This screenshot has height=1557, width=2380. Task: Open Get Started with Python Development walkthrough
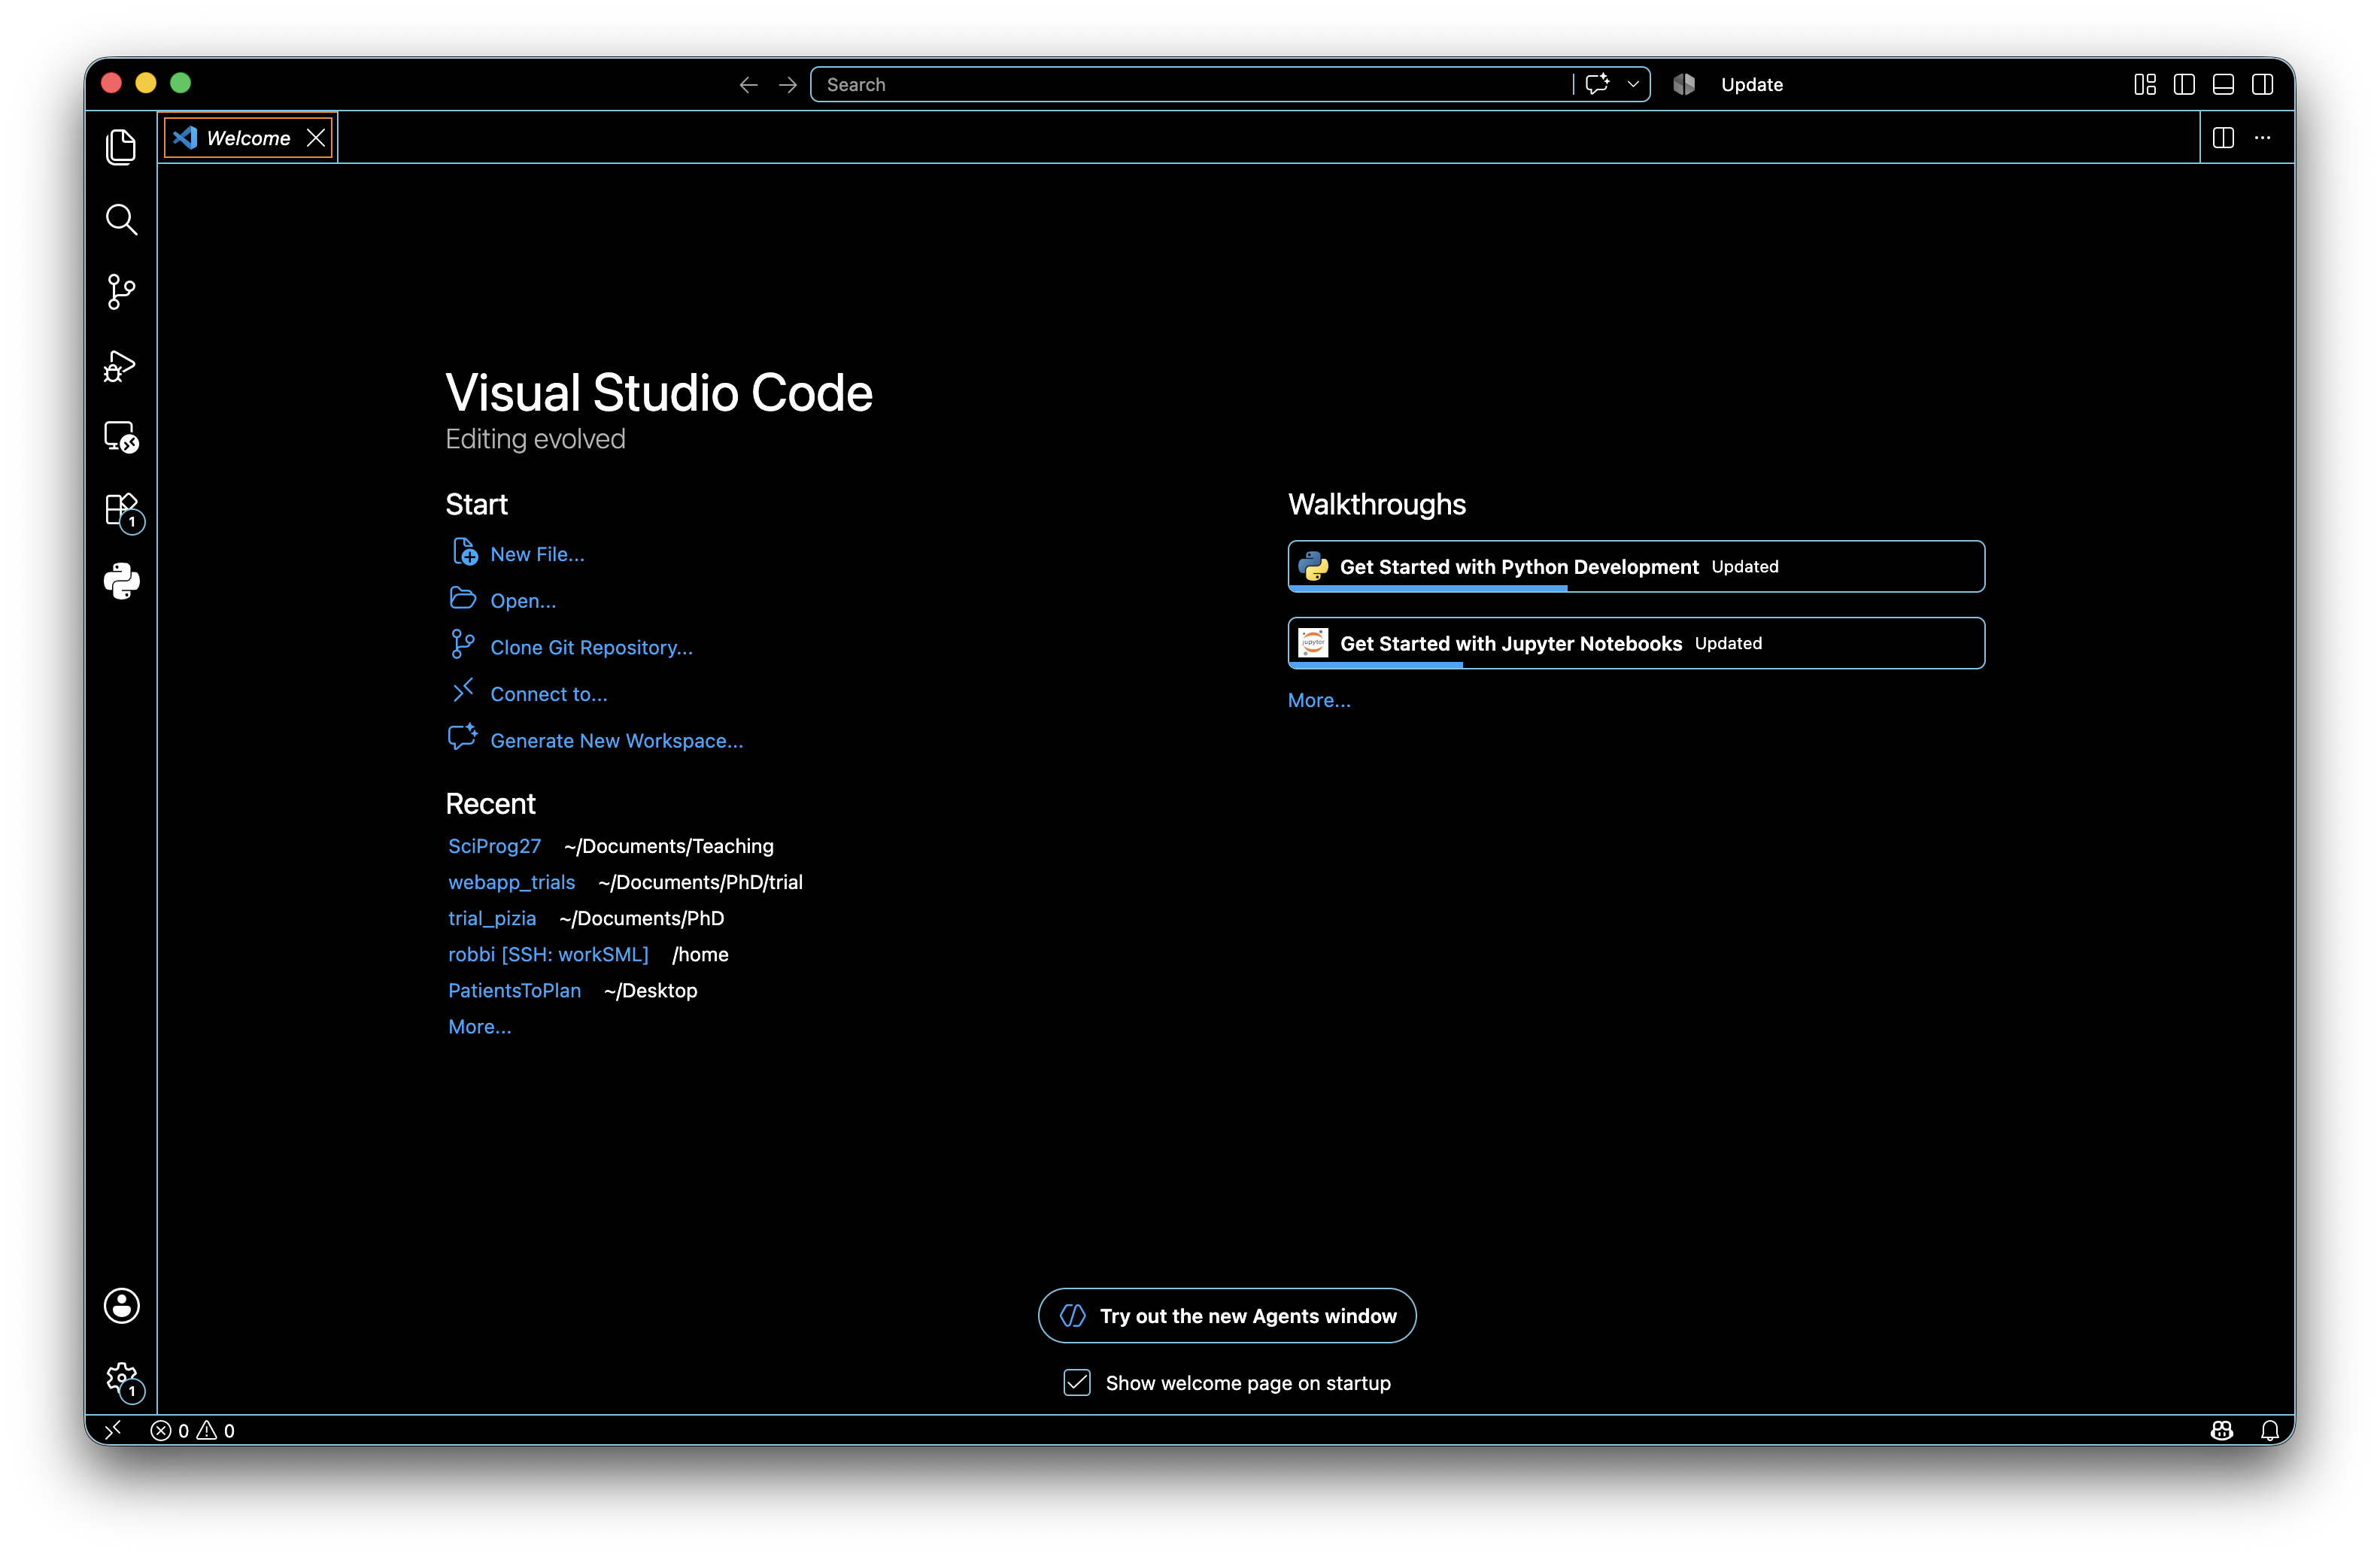pos(1636,567)
